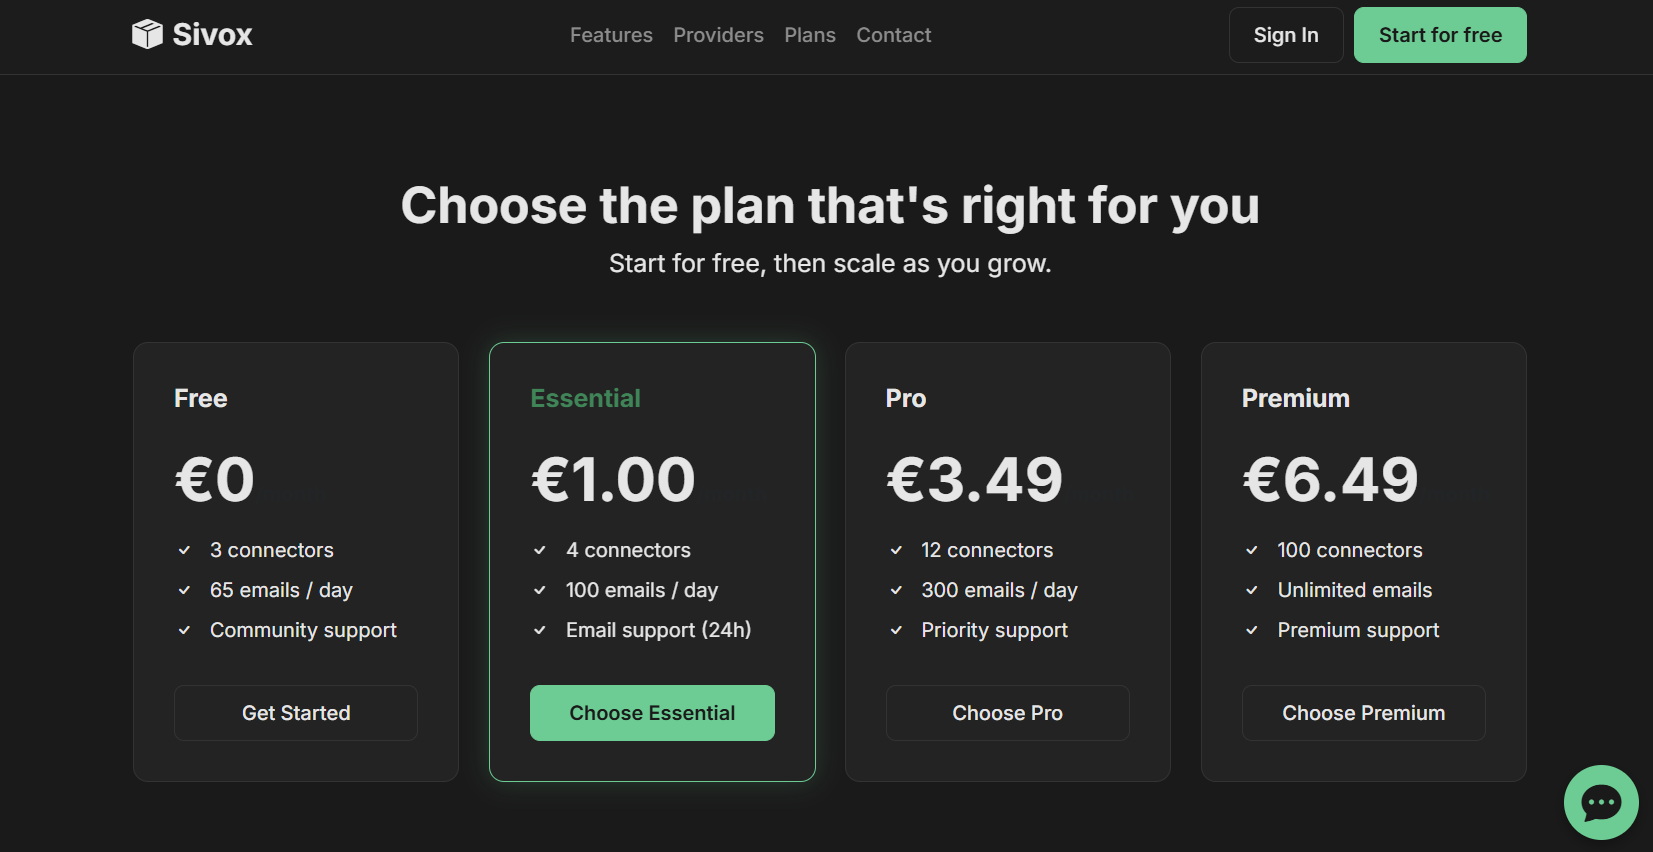Click the Start for free button
This screenshot has width=1653, height=852.
click(x=1439, y=35)
